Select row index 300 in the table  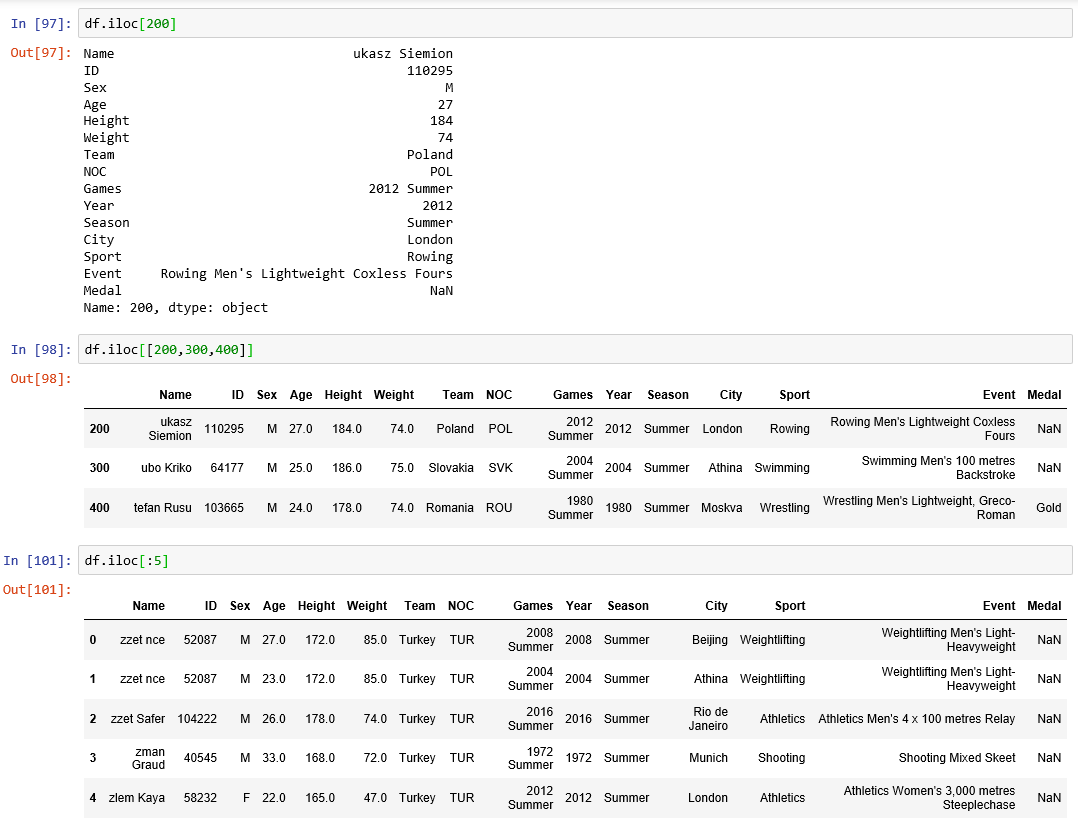99,468
